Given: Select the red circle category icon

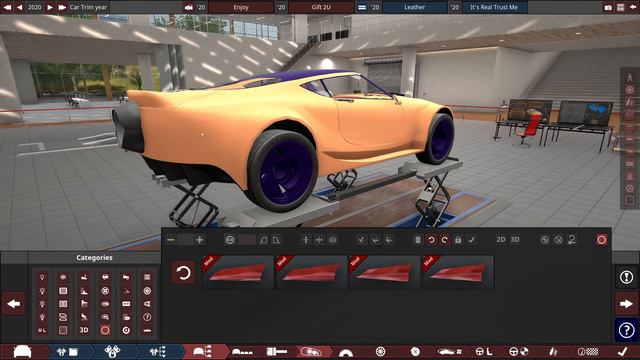Looking at the screenshot, I should (x=105, y=330).
